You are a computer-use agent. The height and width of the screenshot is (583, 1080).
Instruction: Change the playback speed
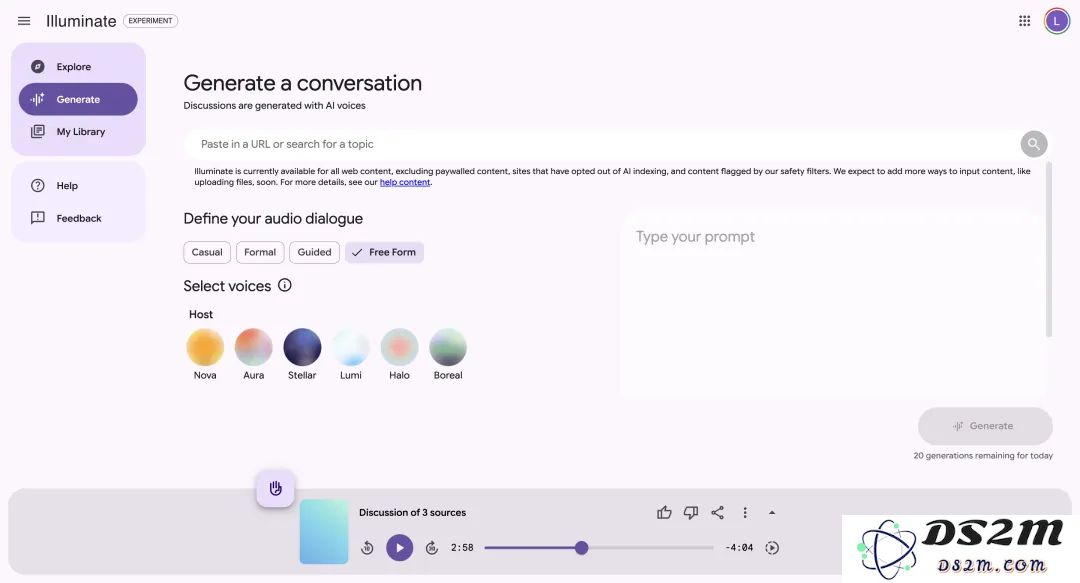[772, 548]
